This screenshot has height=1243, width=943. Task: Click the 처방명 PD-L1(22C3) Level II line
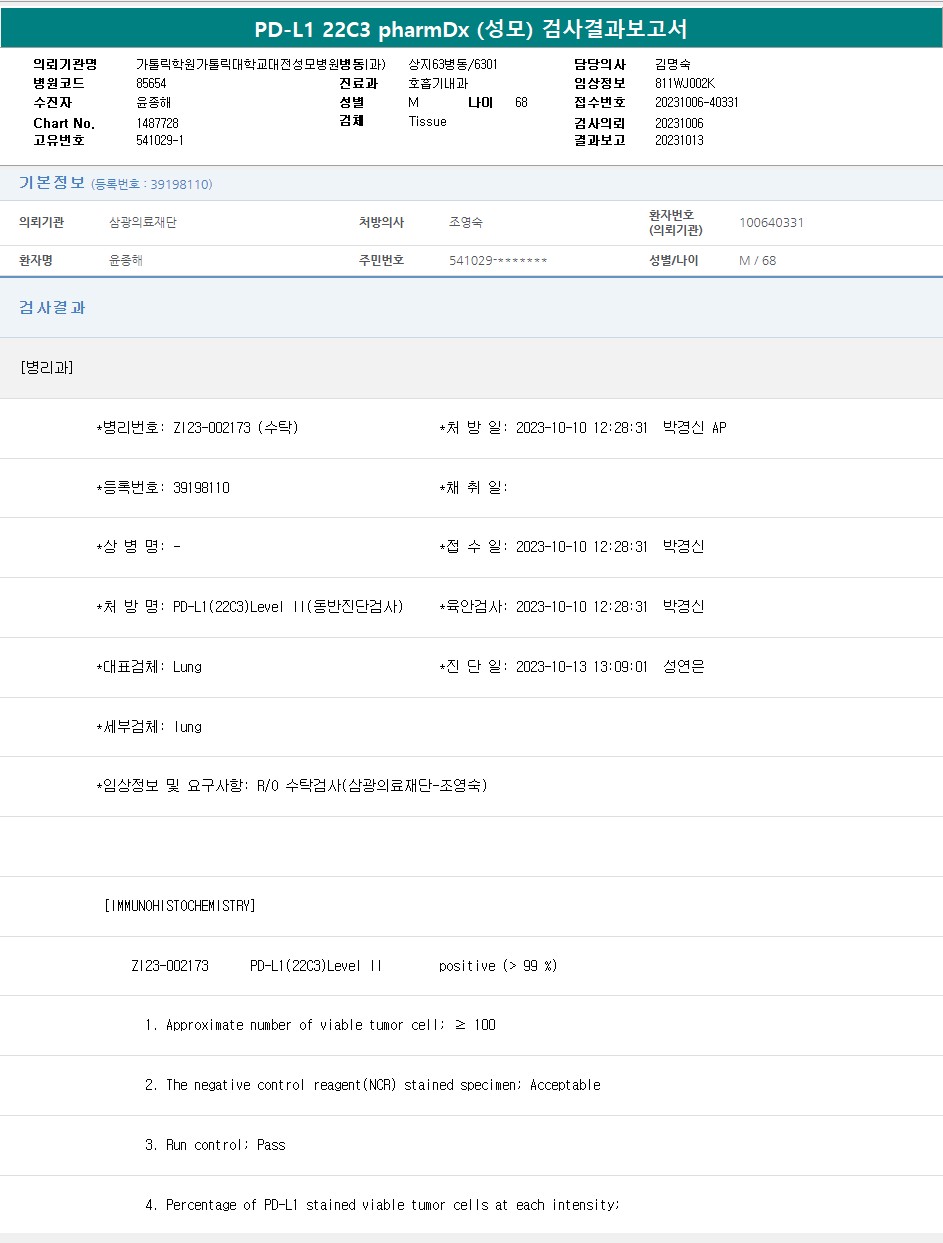pyautogui.click(x=249, y=606)
